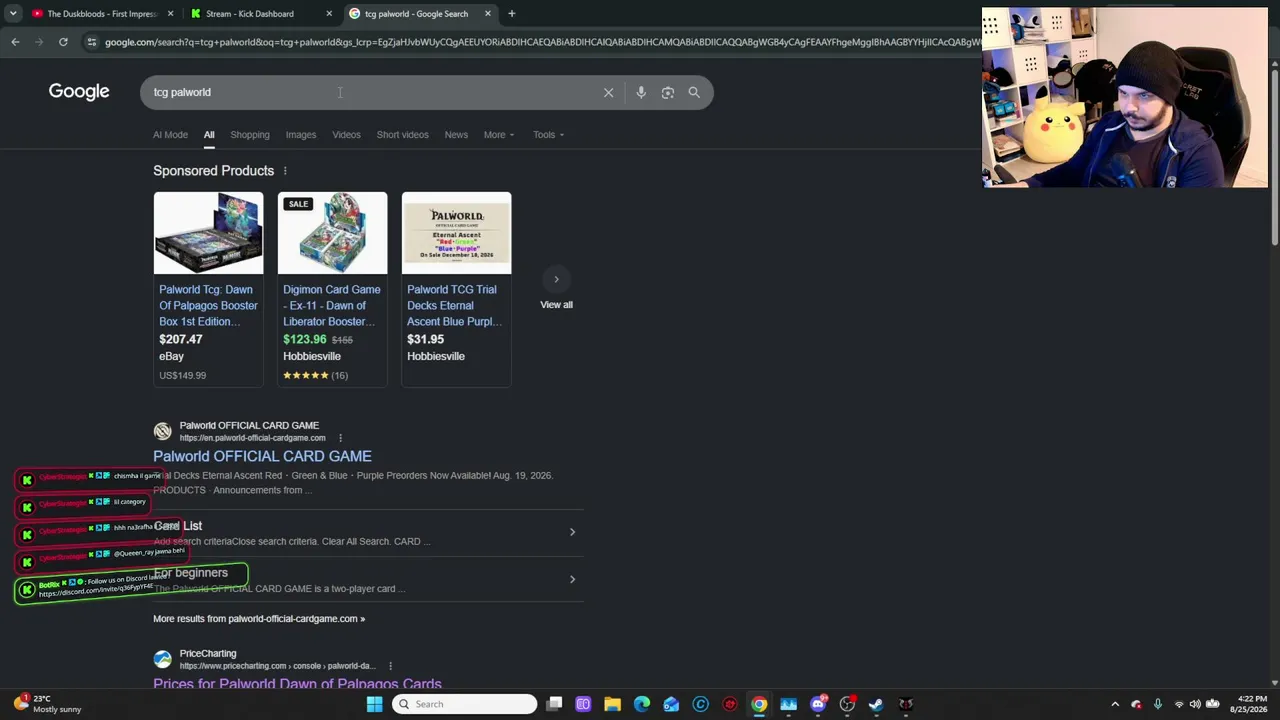Expand the Tools dropdown
Image resolution: width=1280 pixels, height=720 pixels.
click(x=548, y=135)
